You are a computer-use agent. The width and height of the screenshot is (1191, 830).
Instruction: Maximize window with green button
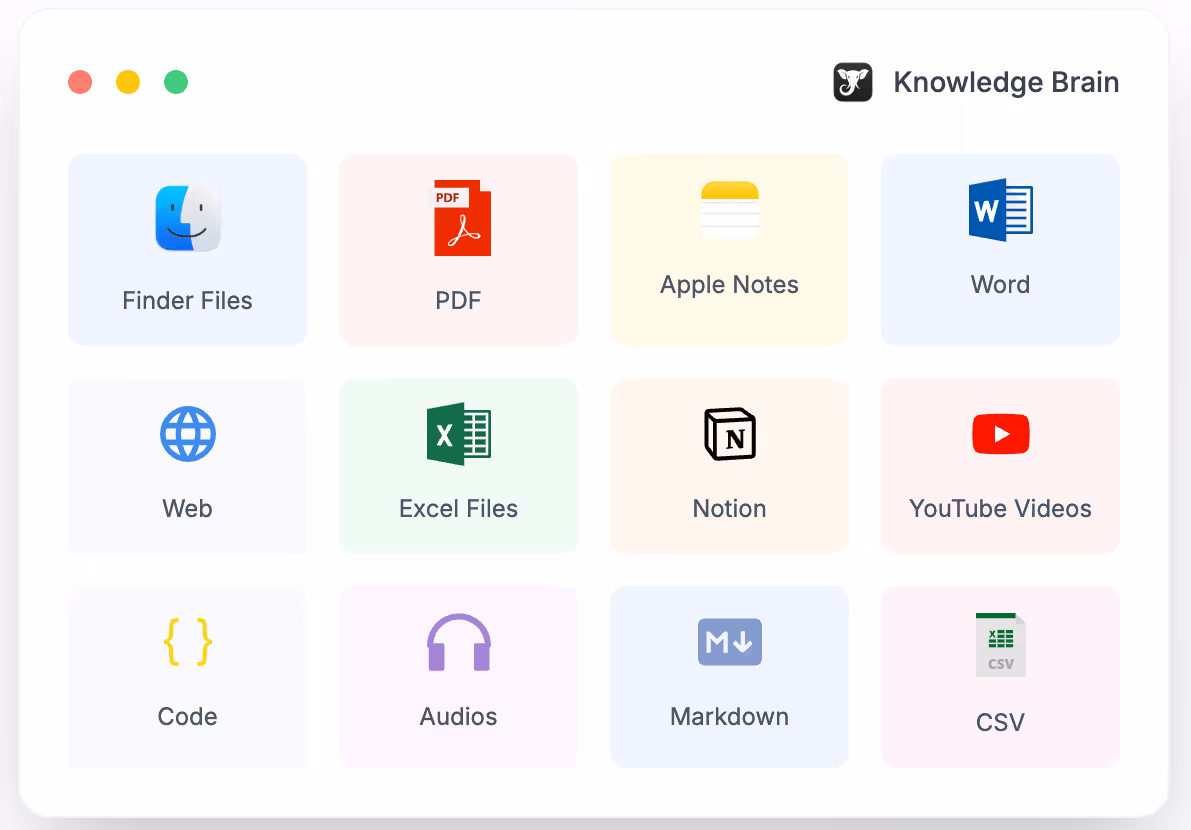pos(175,81)
